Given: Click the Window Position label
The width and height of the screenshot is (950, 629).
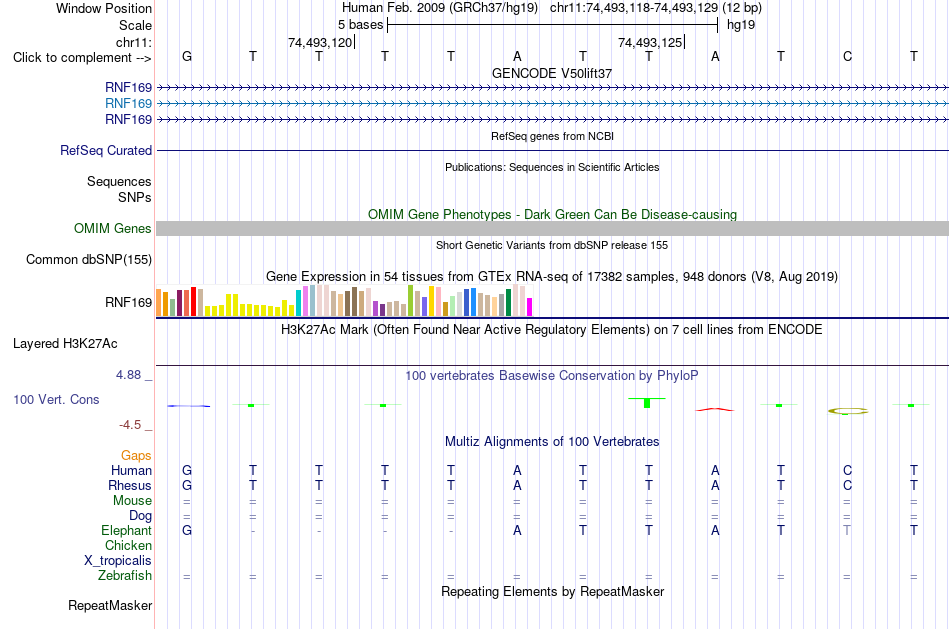Looking at the screenshot, I should (104, 8).
